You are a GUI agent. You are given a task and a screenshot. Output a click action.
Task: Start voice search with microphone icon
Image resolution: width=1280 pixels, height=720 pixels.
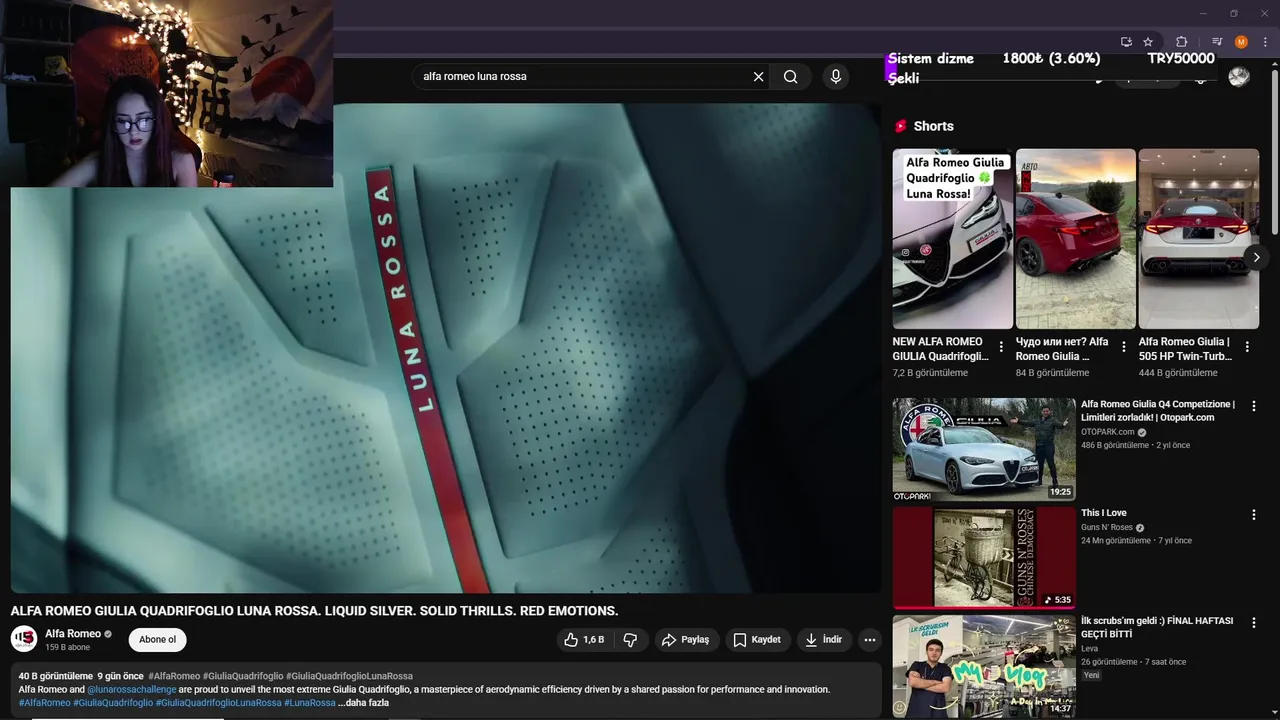(836, 76)
